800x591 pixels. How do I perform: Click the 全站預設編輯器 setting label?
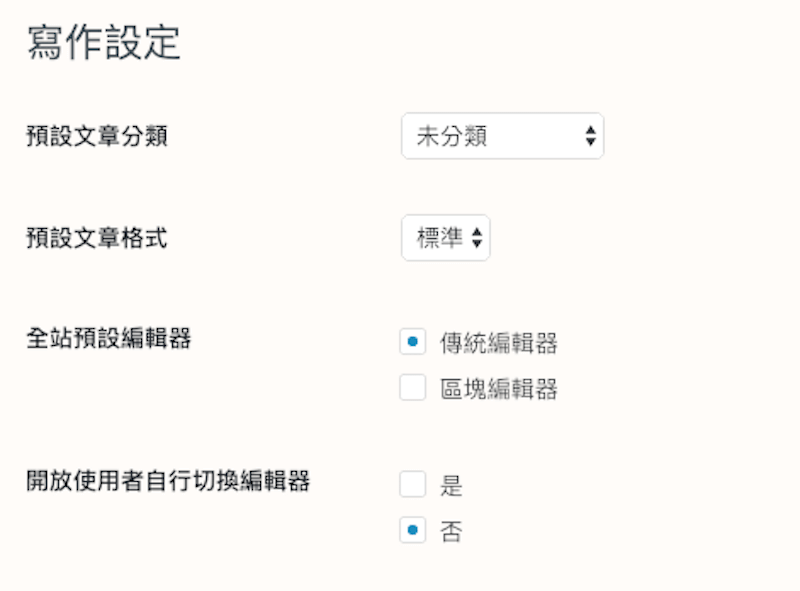[109, 338]
